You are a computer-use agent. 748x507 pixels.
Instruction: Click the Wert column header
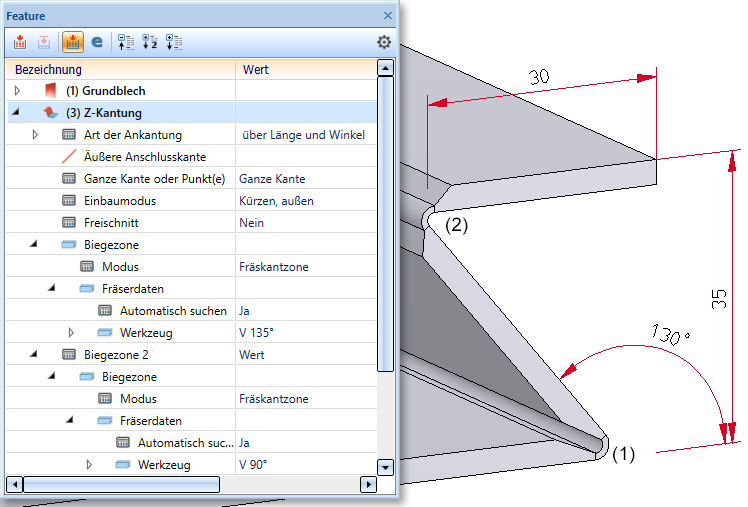pos(306,70)
